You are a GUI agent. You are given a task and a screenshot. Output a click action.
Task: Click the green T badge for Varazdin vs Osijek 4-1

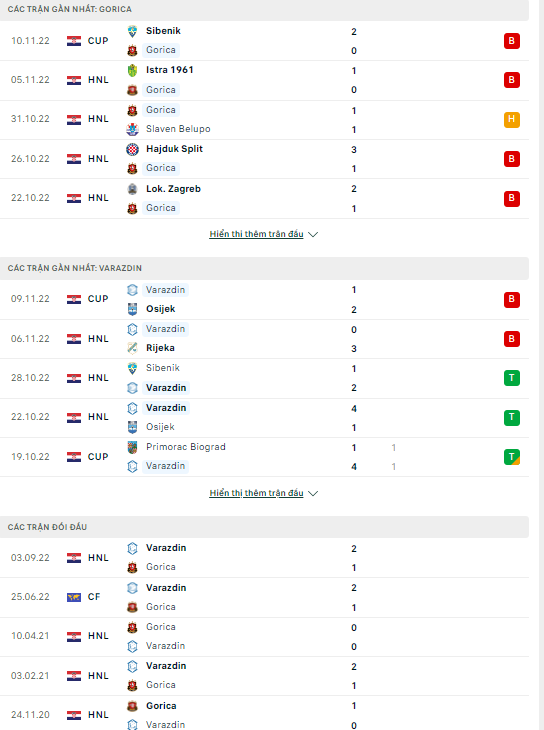[x=511, y=418]
